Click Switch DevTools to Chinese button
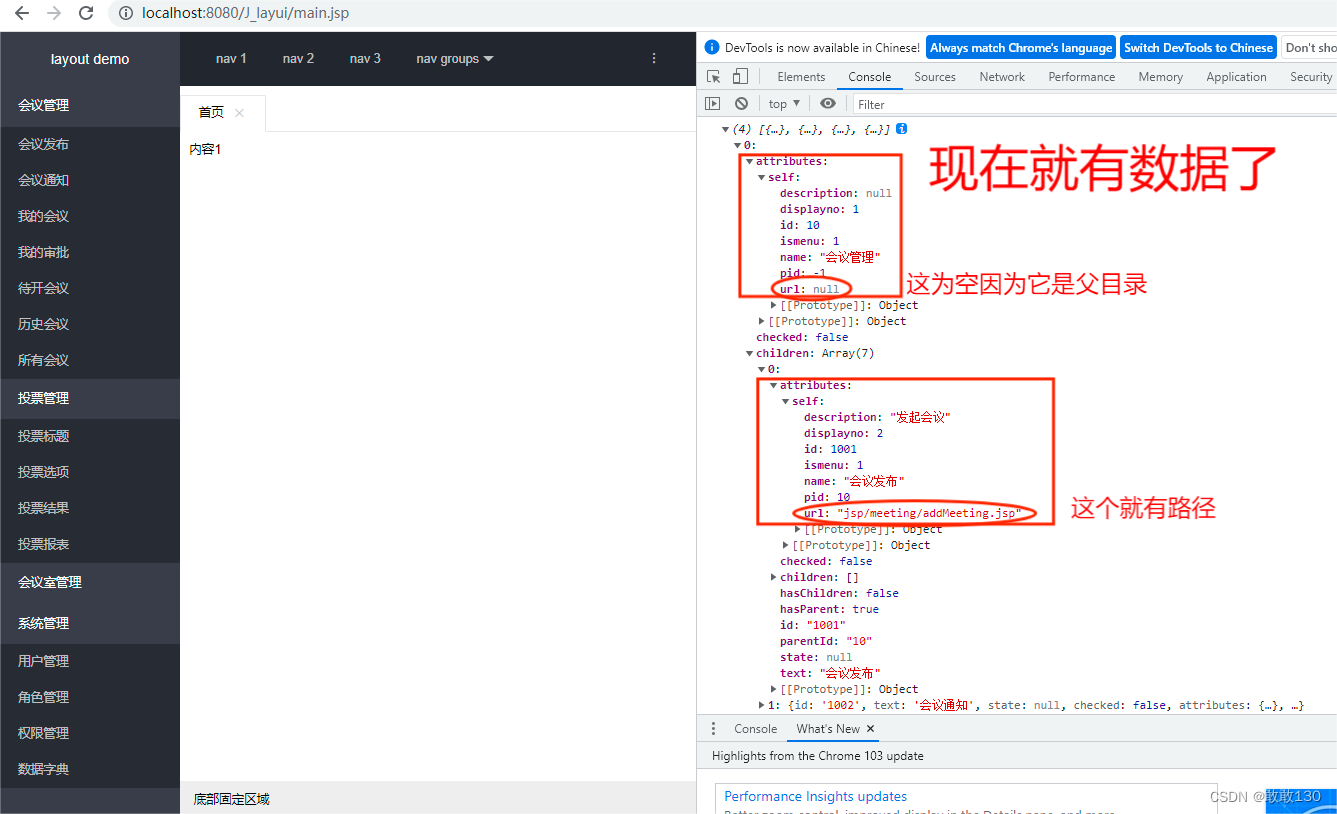This screenshot has width=1337, height=814. [1198, 47]
